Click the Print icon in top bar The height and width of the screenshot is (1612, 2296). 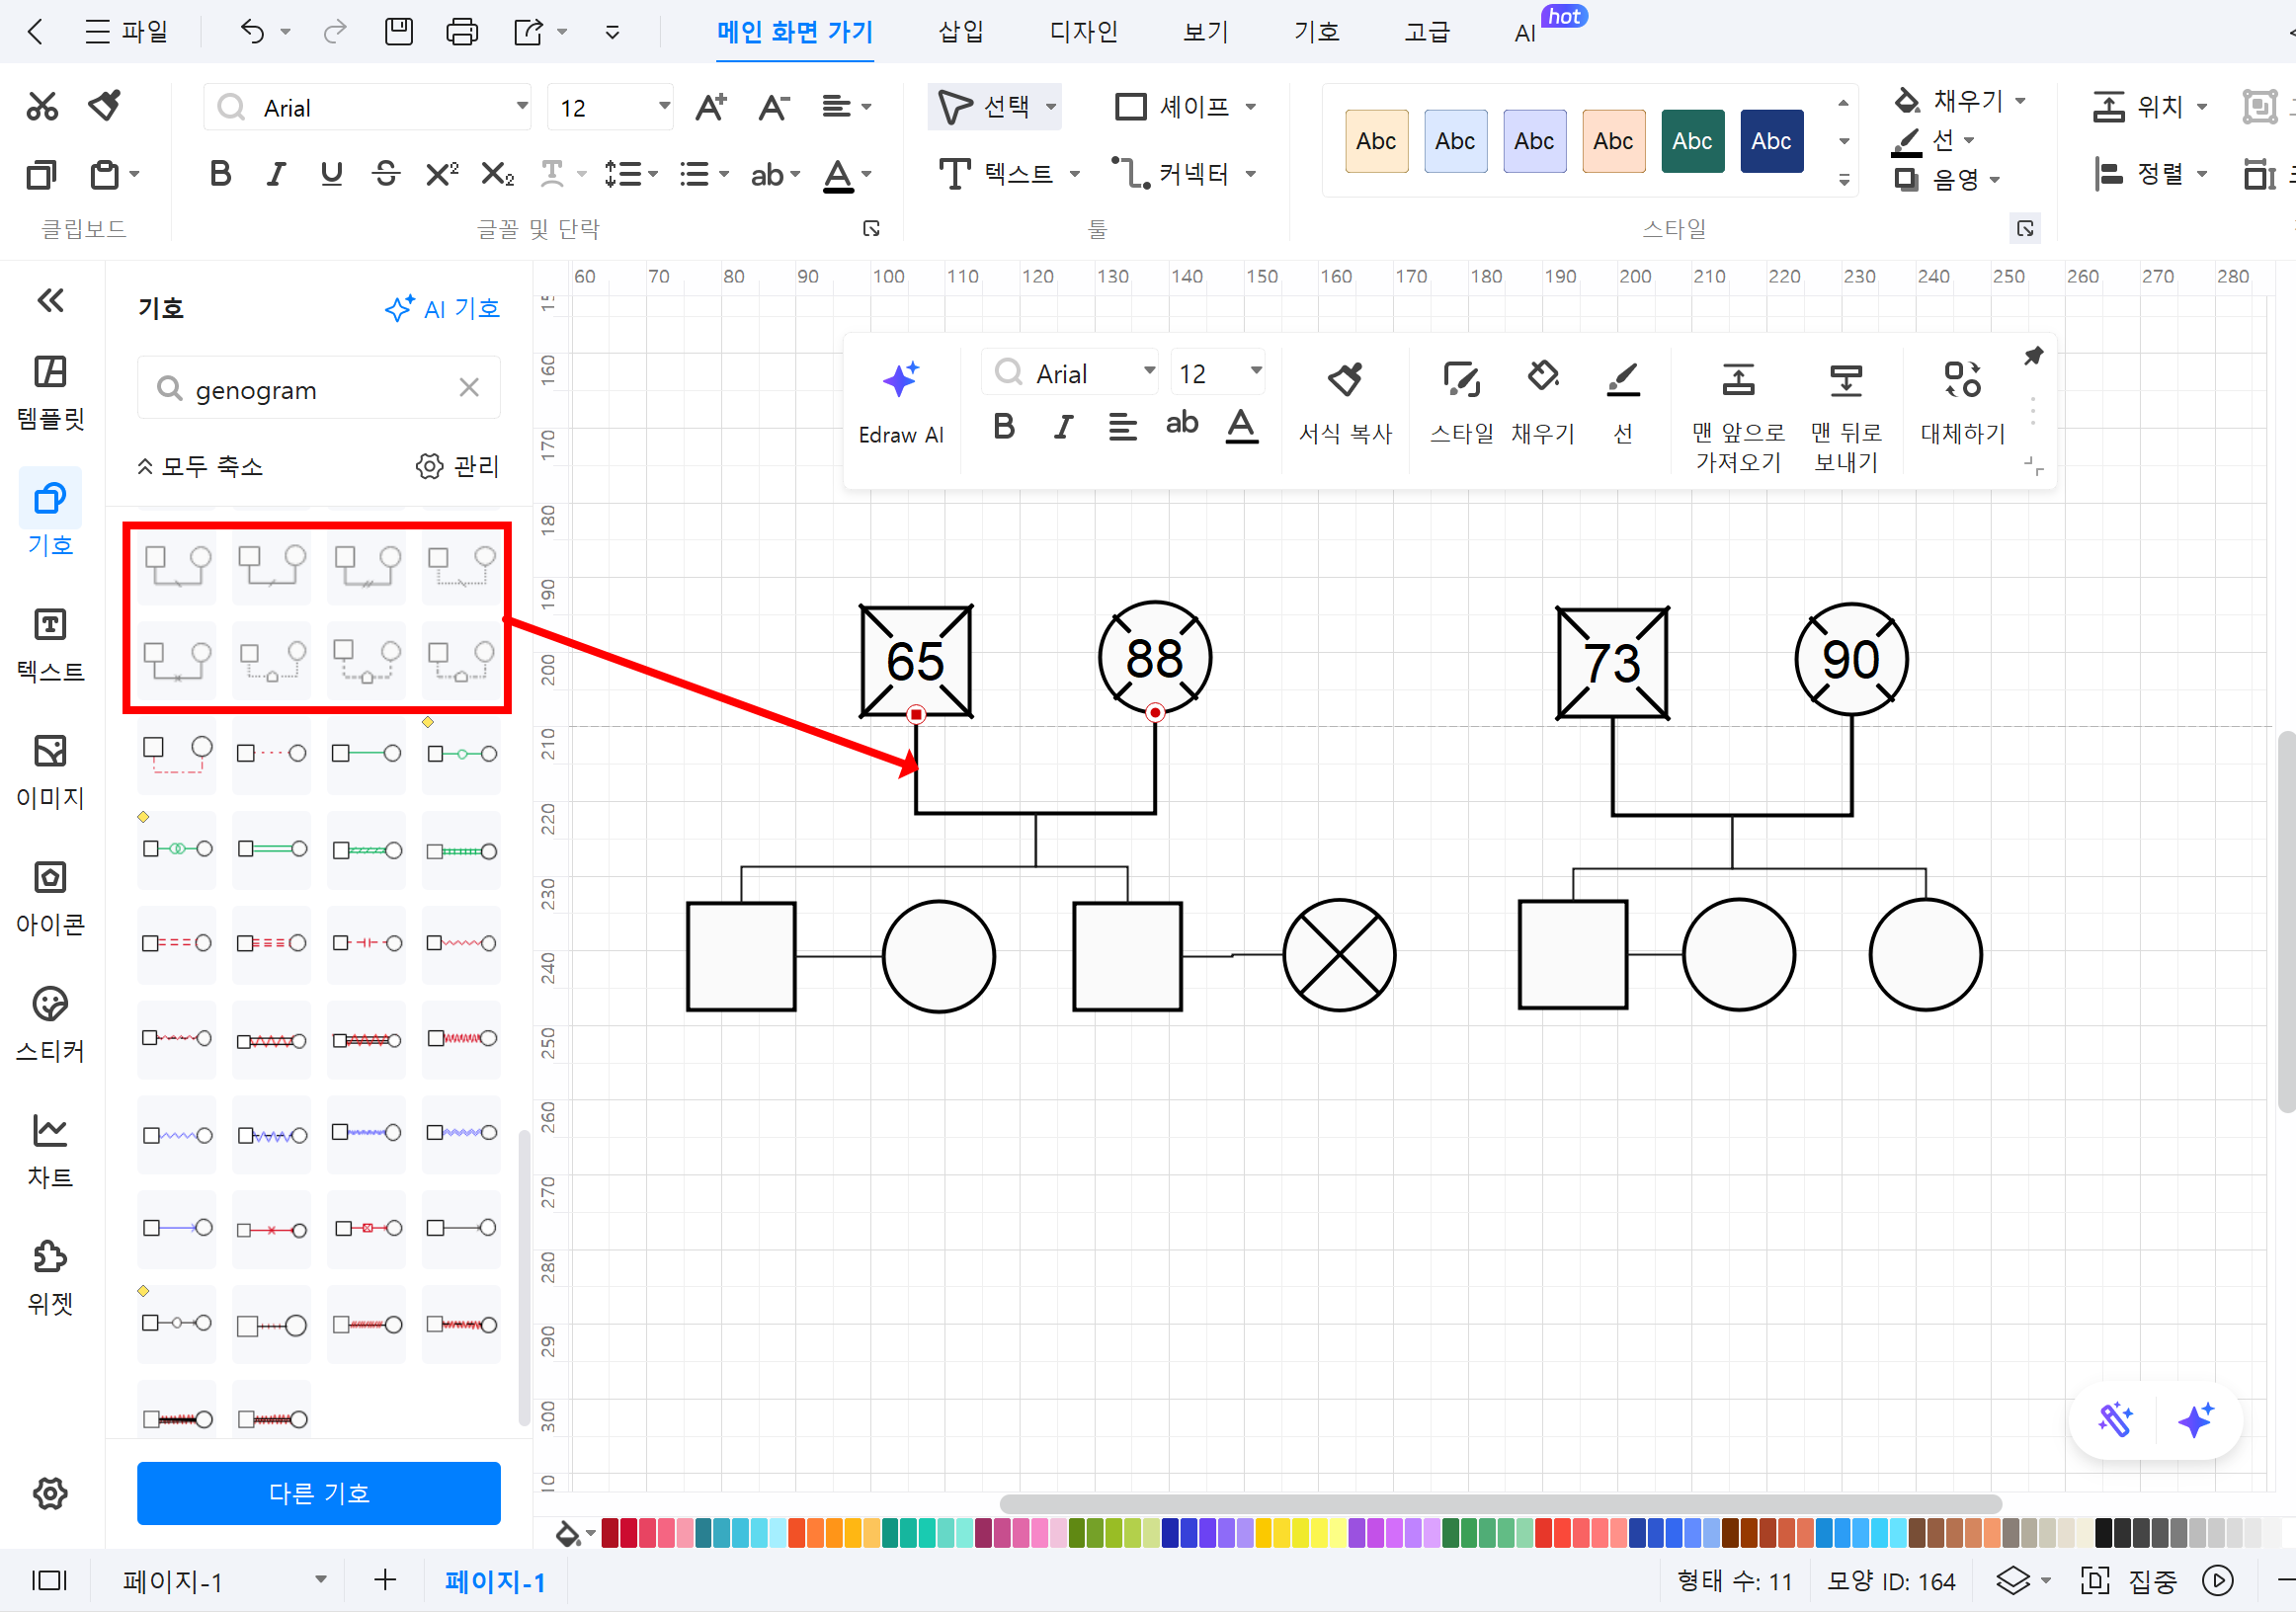[x=461, y=32]
